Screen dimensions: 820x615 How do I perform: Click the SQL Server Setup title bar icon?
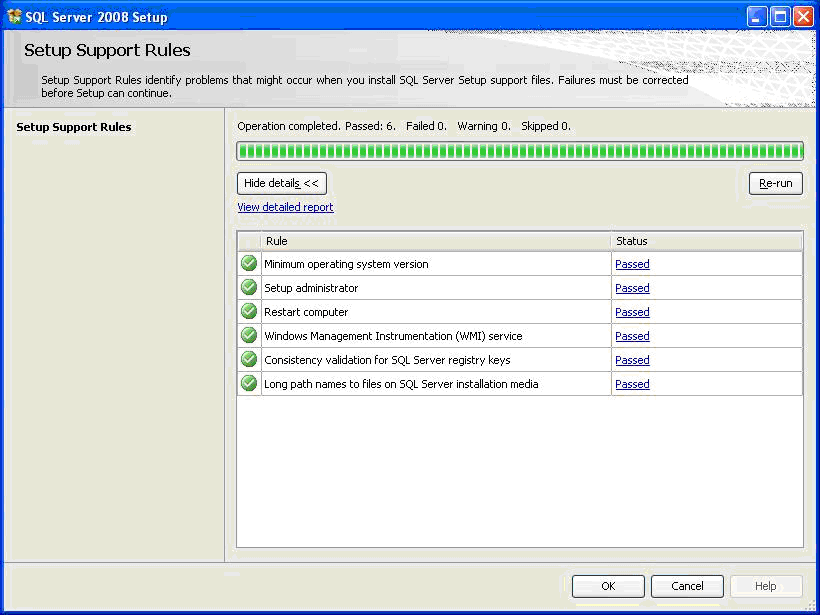14,16
